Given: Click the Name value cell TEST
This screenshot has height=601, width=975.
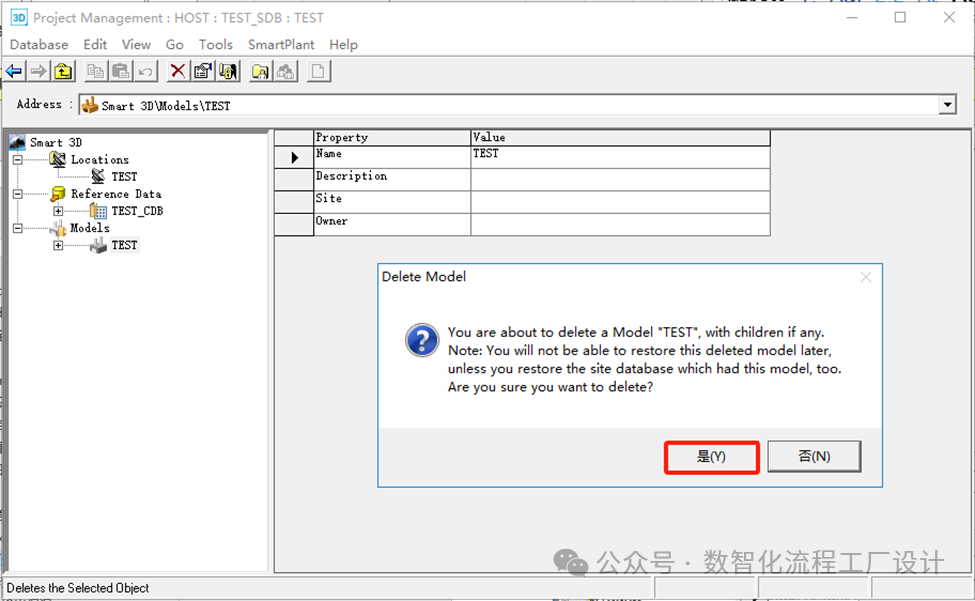Looking at the screenshot, I should pyautogui.click(x=621, y=157).
